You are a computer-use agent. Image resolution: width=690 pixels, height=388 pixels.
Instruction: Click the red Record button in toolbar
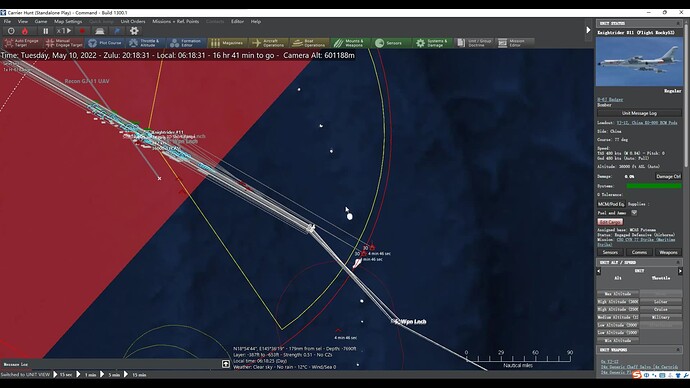click(x=82, y=31)
